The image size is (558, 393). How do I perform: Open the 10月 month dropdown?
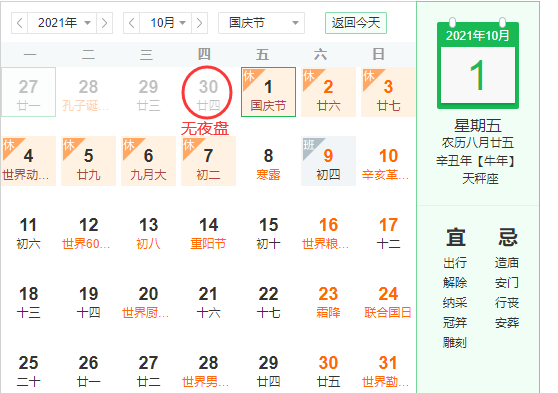point(165,23)
